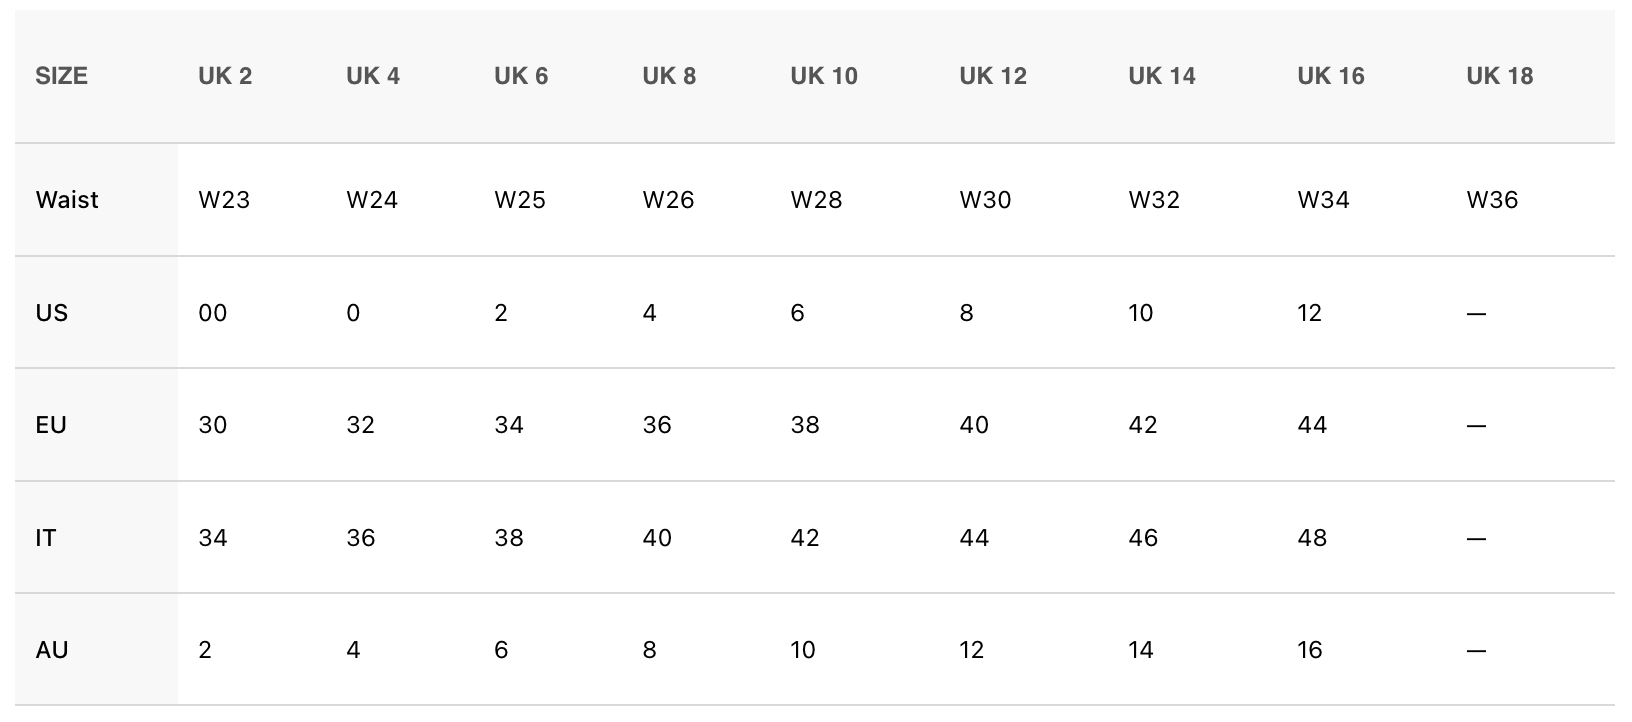Click the W23 waist cell
This screenshot has height=722, width=1632.
(224, 200)
